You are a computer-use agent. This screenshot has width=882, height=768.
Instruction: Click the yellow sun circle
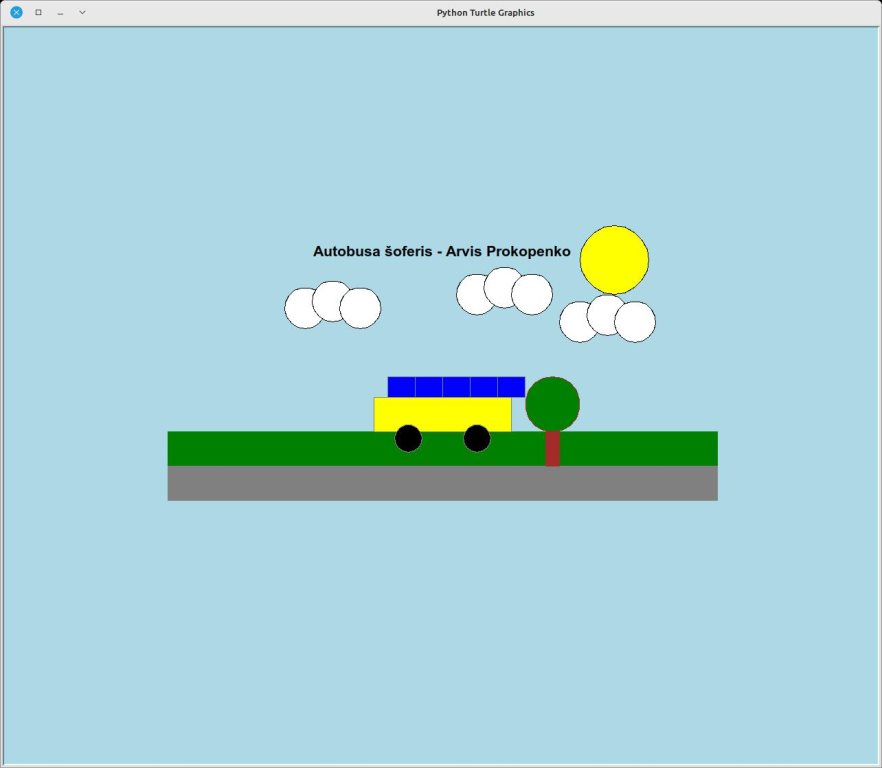614,260
